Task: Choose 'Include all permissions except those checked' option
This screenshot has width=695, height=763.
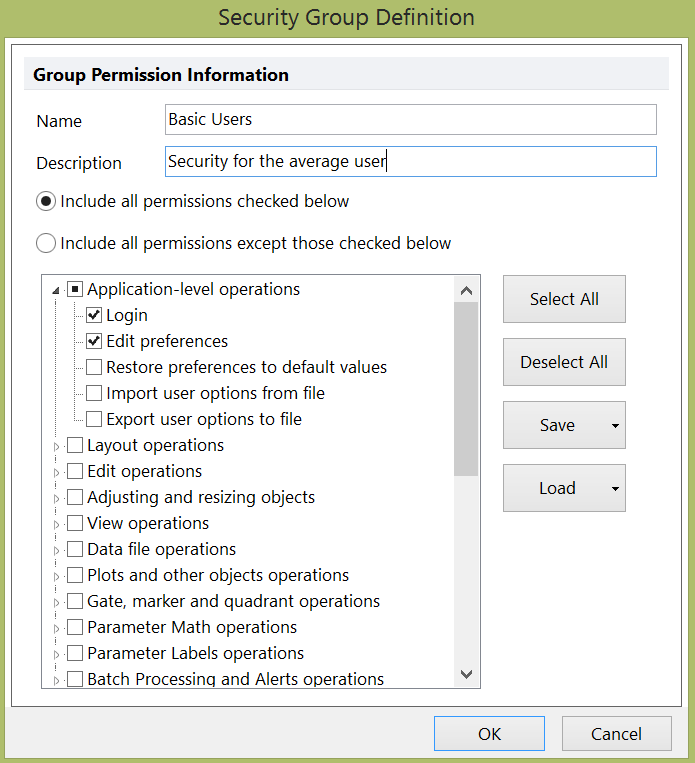Action: [x=46, y=243]
